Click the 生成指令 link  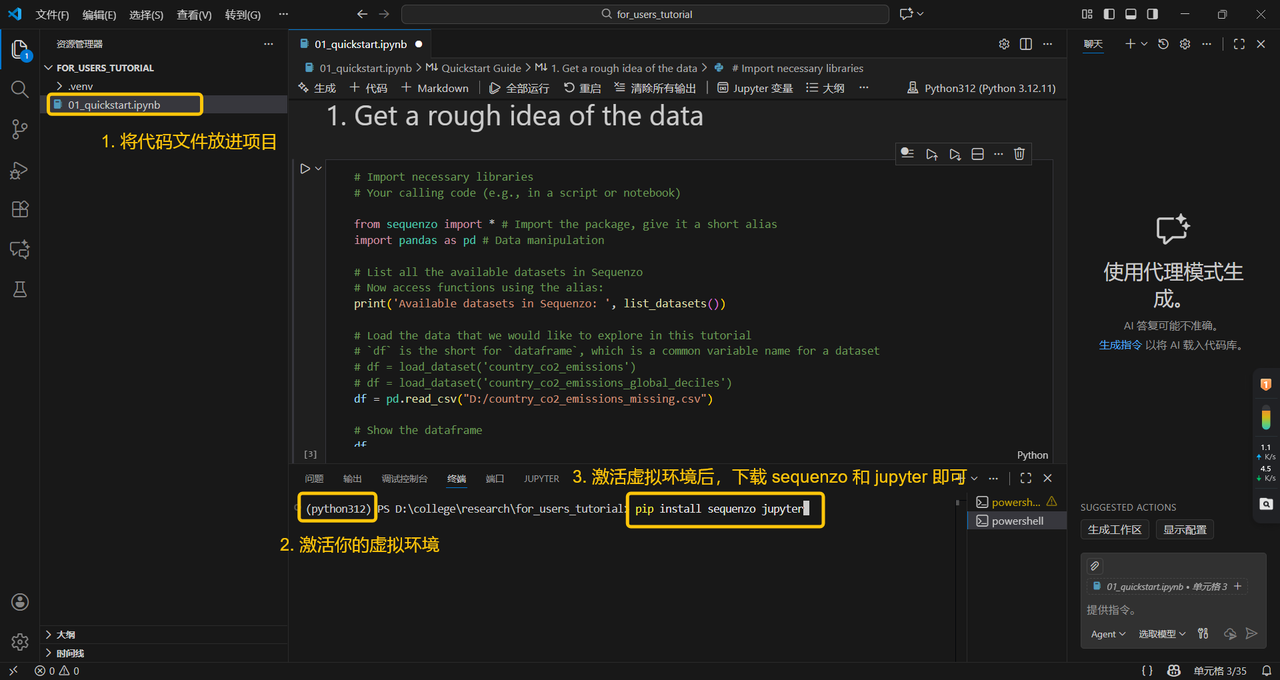(x=1120, y=345)
